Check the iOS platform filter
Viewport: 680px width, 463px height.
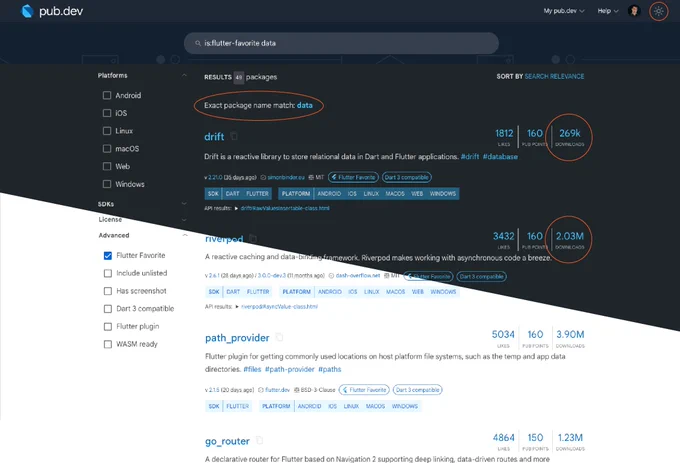pos(107,113)
